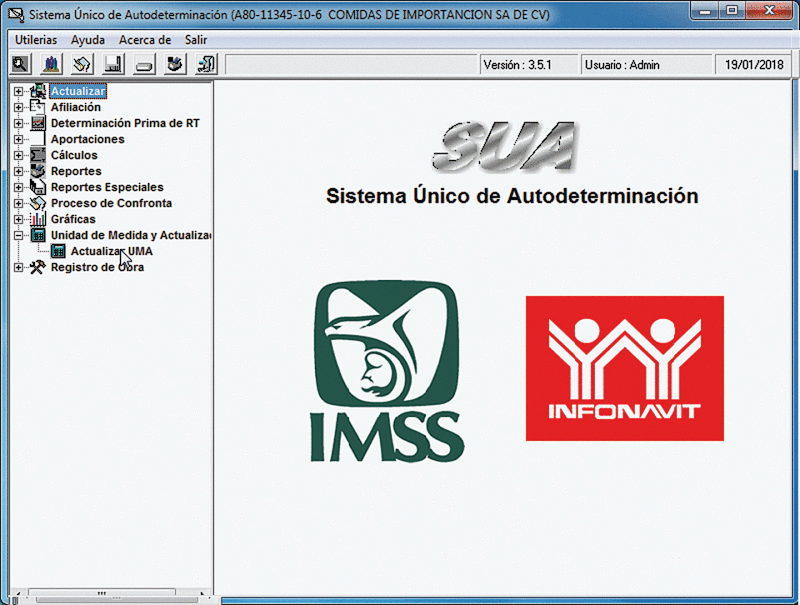This screenshot has height=605, width=800.
Task: Open the Acerca de menu
Action: click(x=145, y=40)
